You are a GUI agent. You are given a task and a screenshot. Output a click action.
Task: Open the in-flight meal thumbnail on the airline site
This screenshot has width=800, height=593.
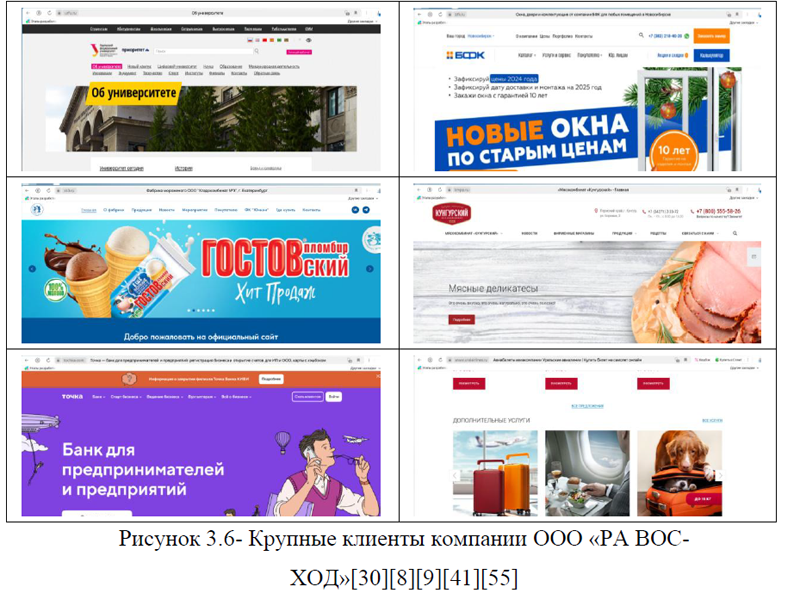click(587, 473)
